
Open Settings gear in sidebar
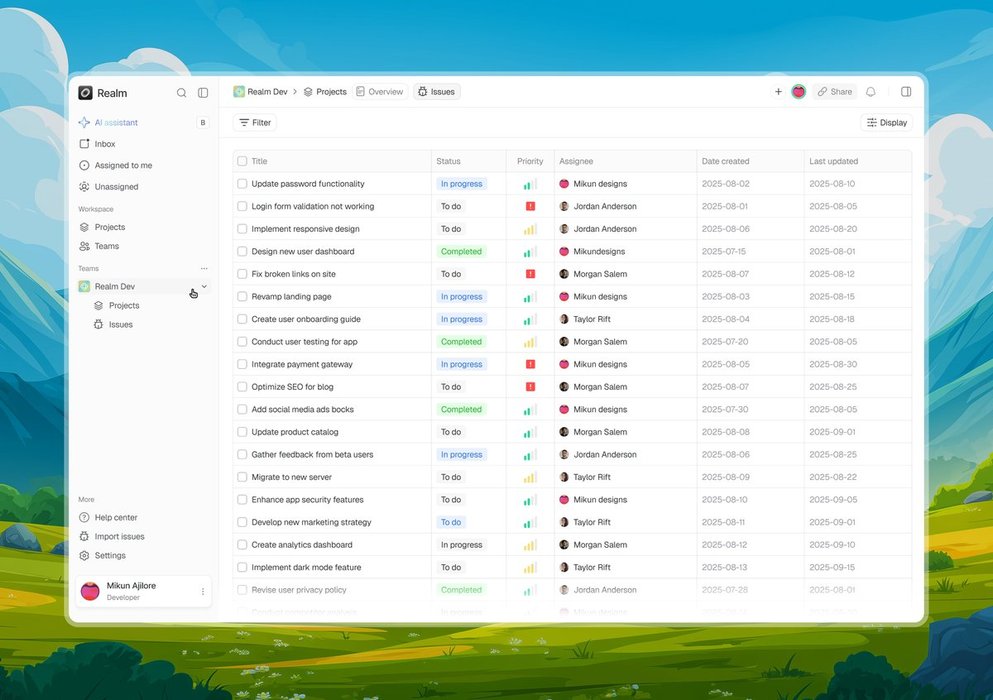[x=109, y=556]
